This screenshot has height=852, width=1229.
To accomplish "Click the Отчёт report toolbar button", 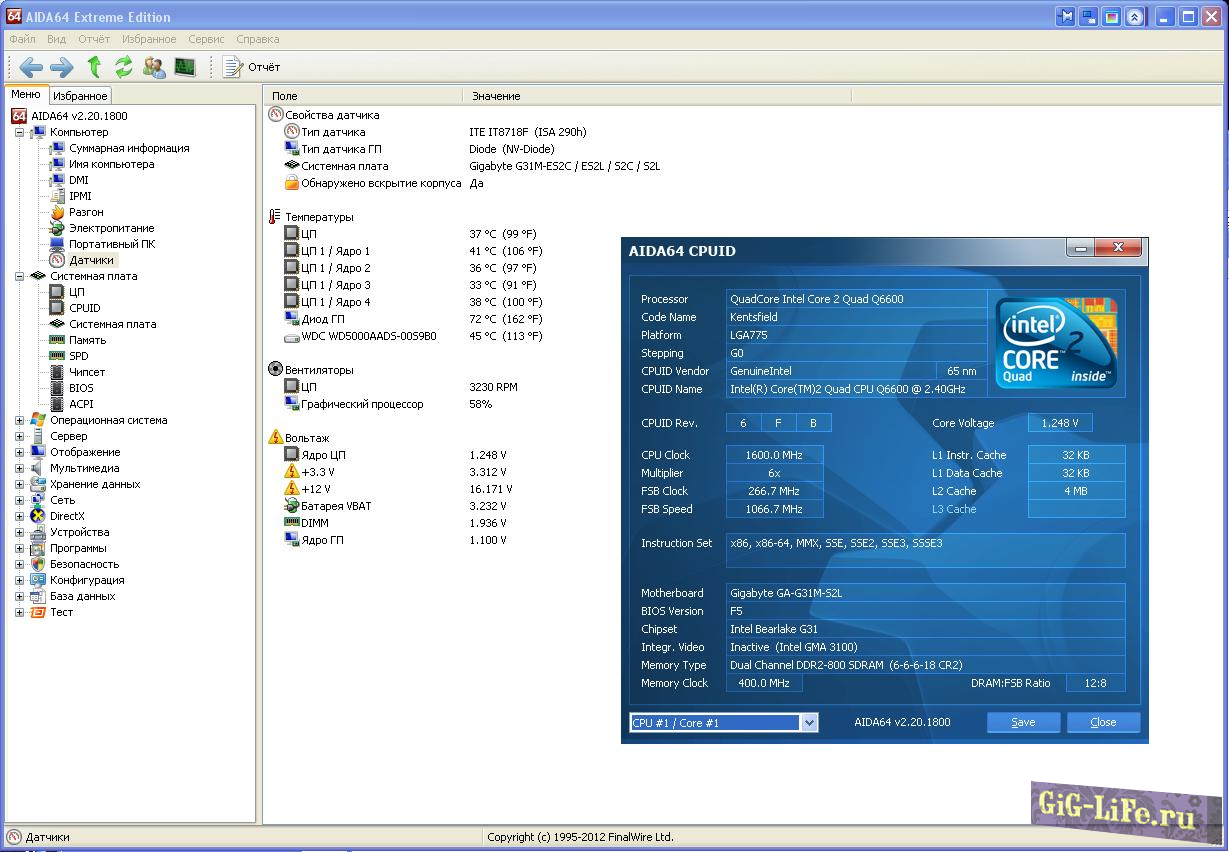I will (x=252, y=67).
